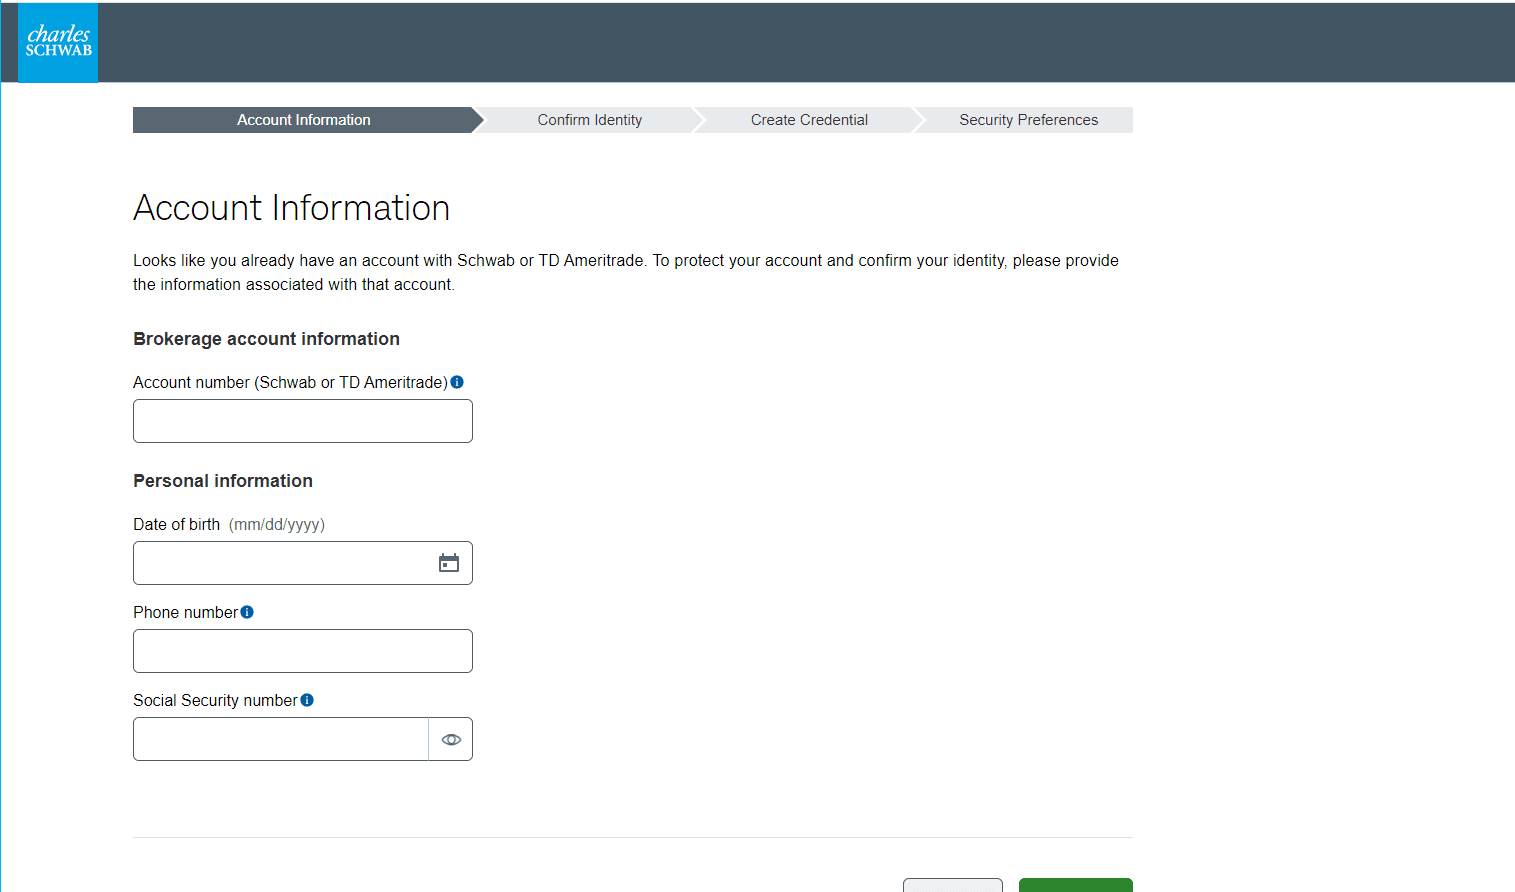This screenshot has height=892, width=1515.
Task: Click the Charles Schwab logo
Action: (58, 42)
